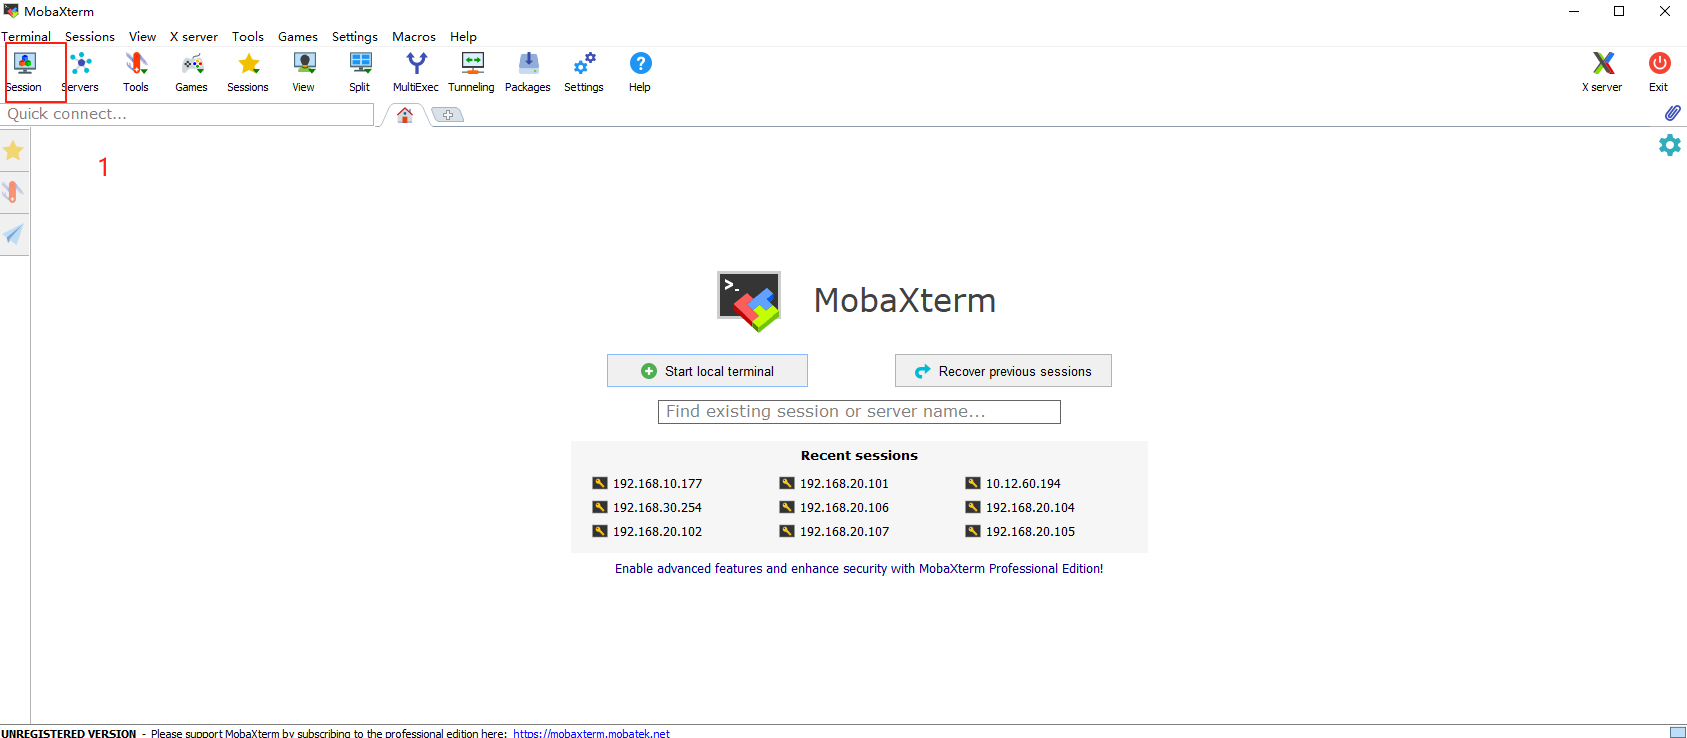Viewport: 1687px width, 738px height.
Task: Follow the Professional Edition advanced features link
Action: pos(859,569)
